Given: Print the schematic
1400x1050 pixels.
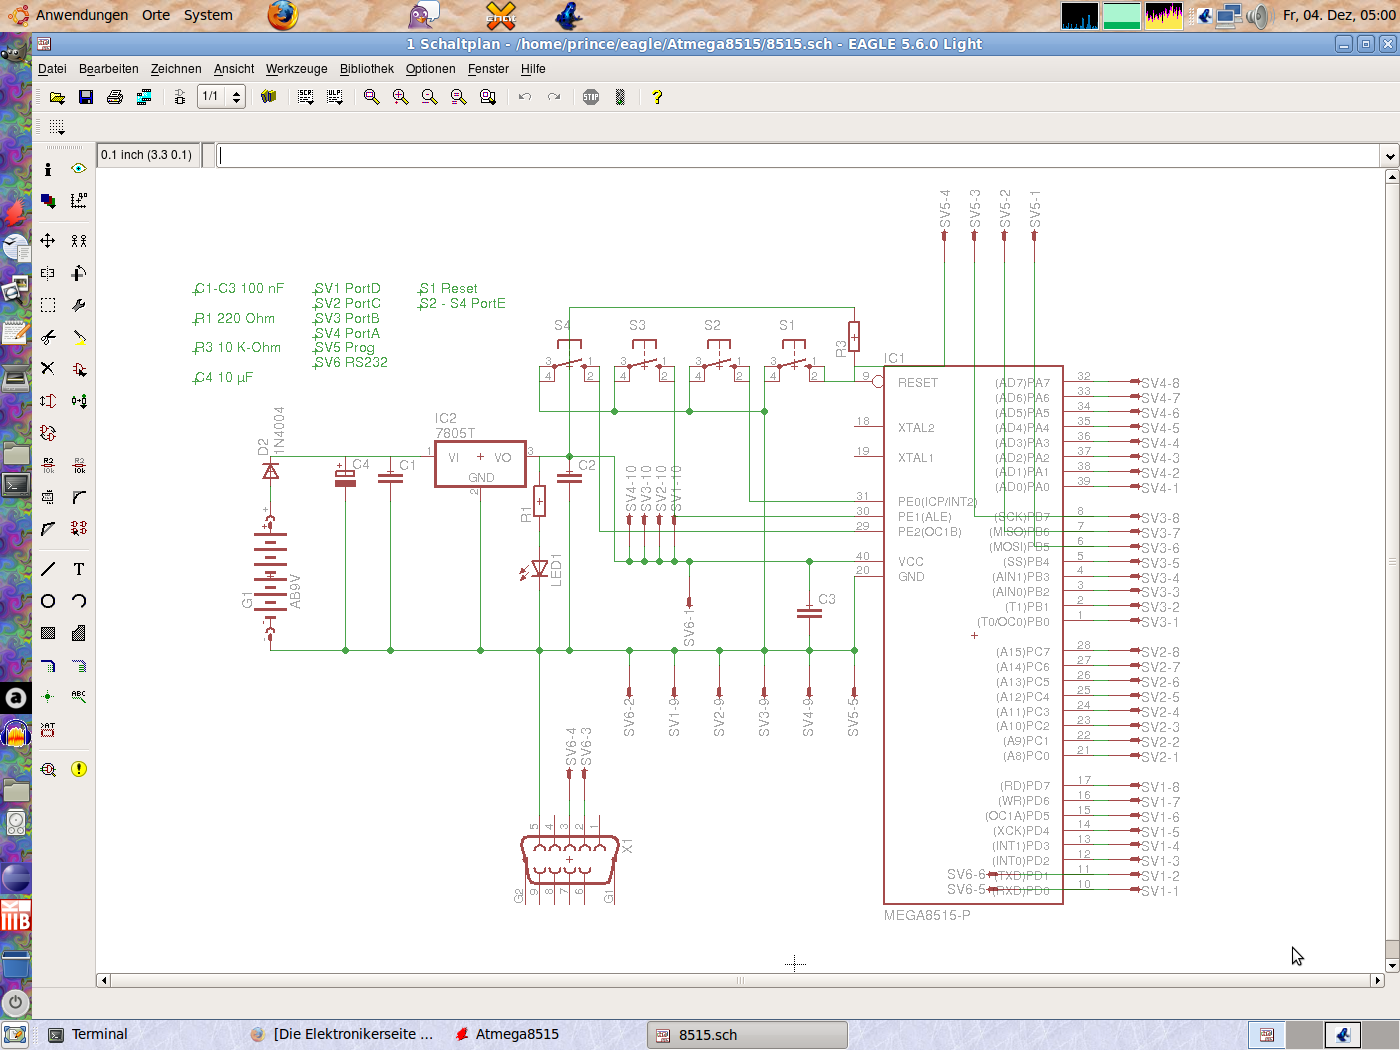Looking at the screenshot, I should [x=115, y=97].
